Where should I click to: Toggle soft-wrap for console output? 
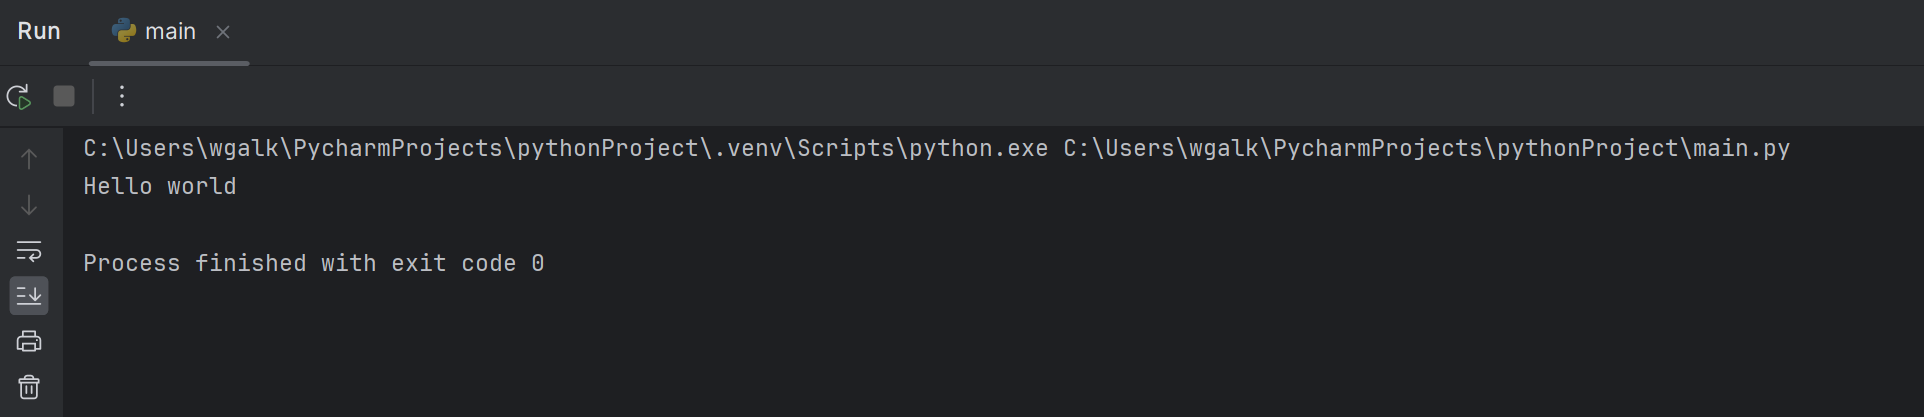29,250
